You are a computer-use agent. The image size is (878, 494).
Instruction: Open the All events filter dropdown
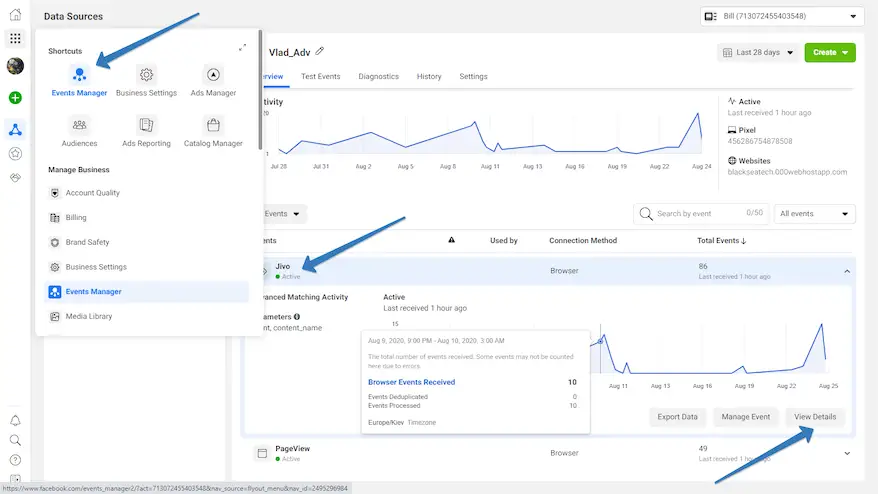pos(816,214)
